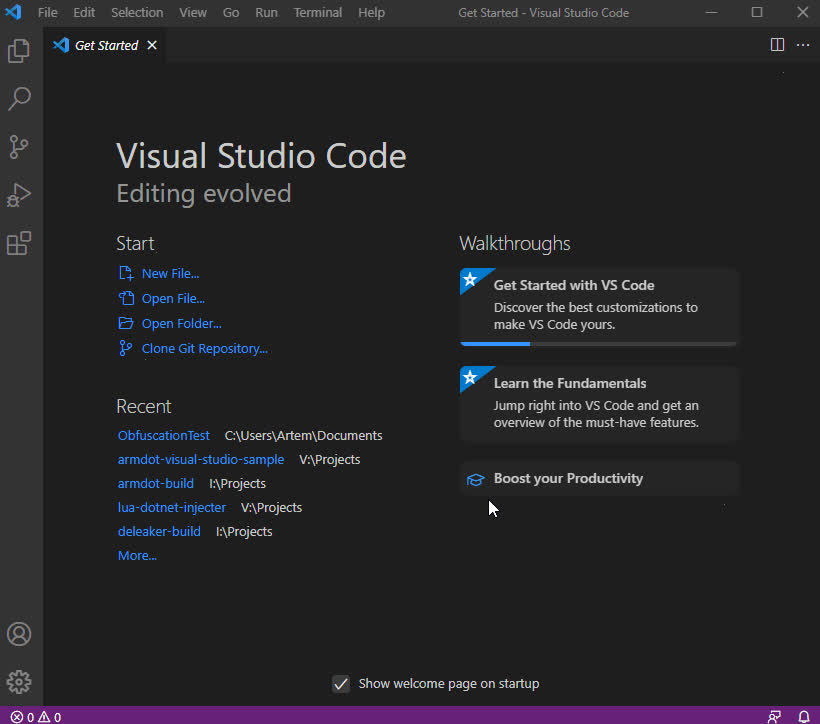
Task: Click the Run and Debug icon
Action: pos(20,194)
